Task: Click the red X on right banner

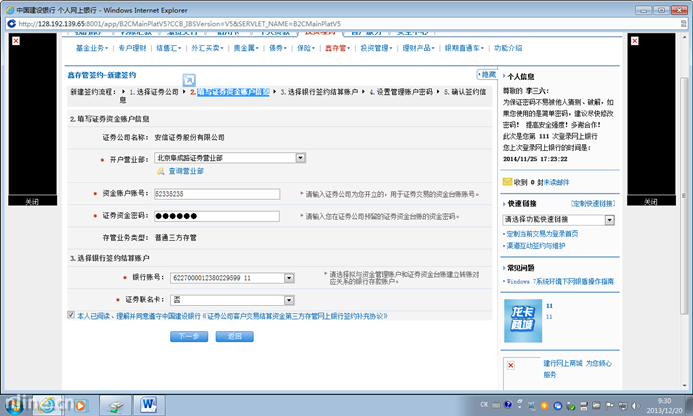Action: (x=635, y=41)
